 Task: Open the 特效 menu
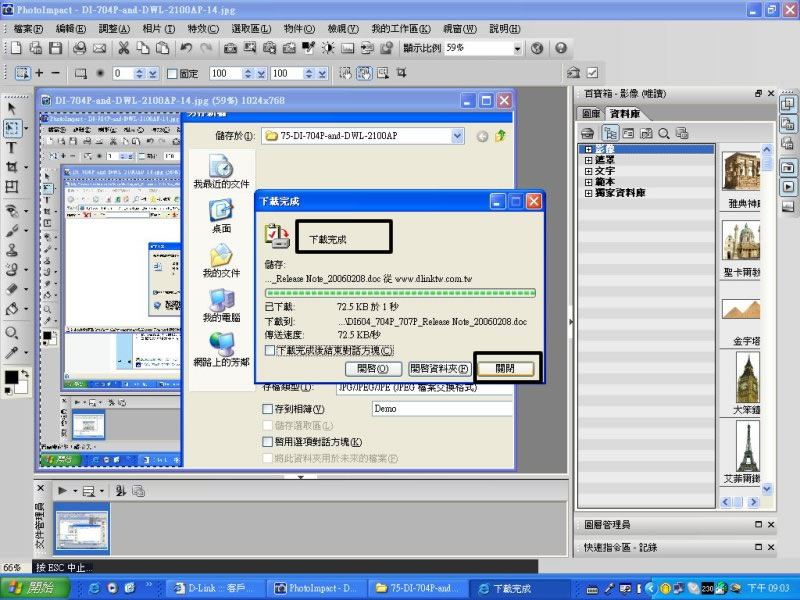click(203, 29)
